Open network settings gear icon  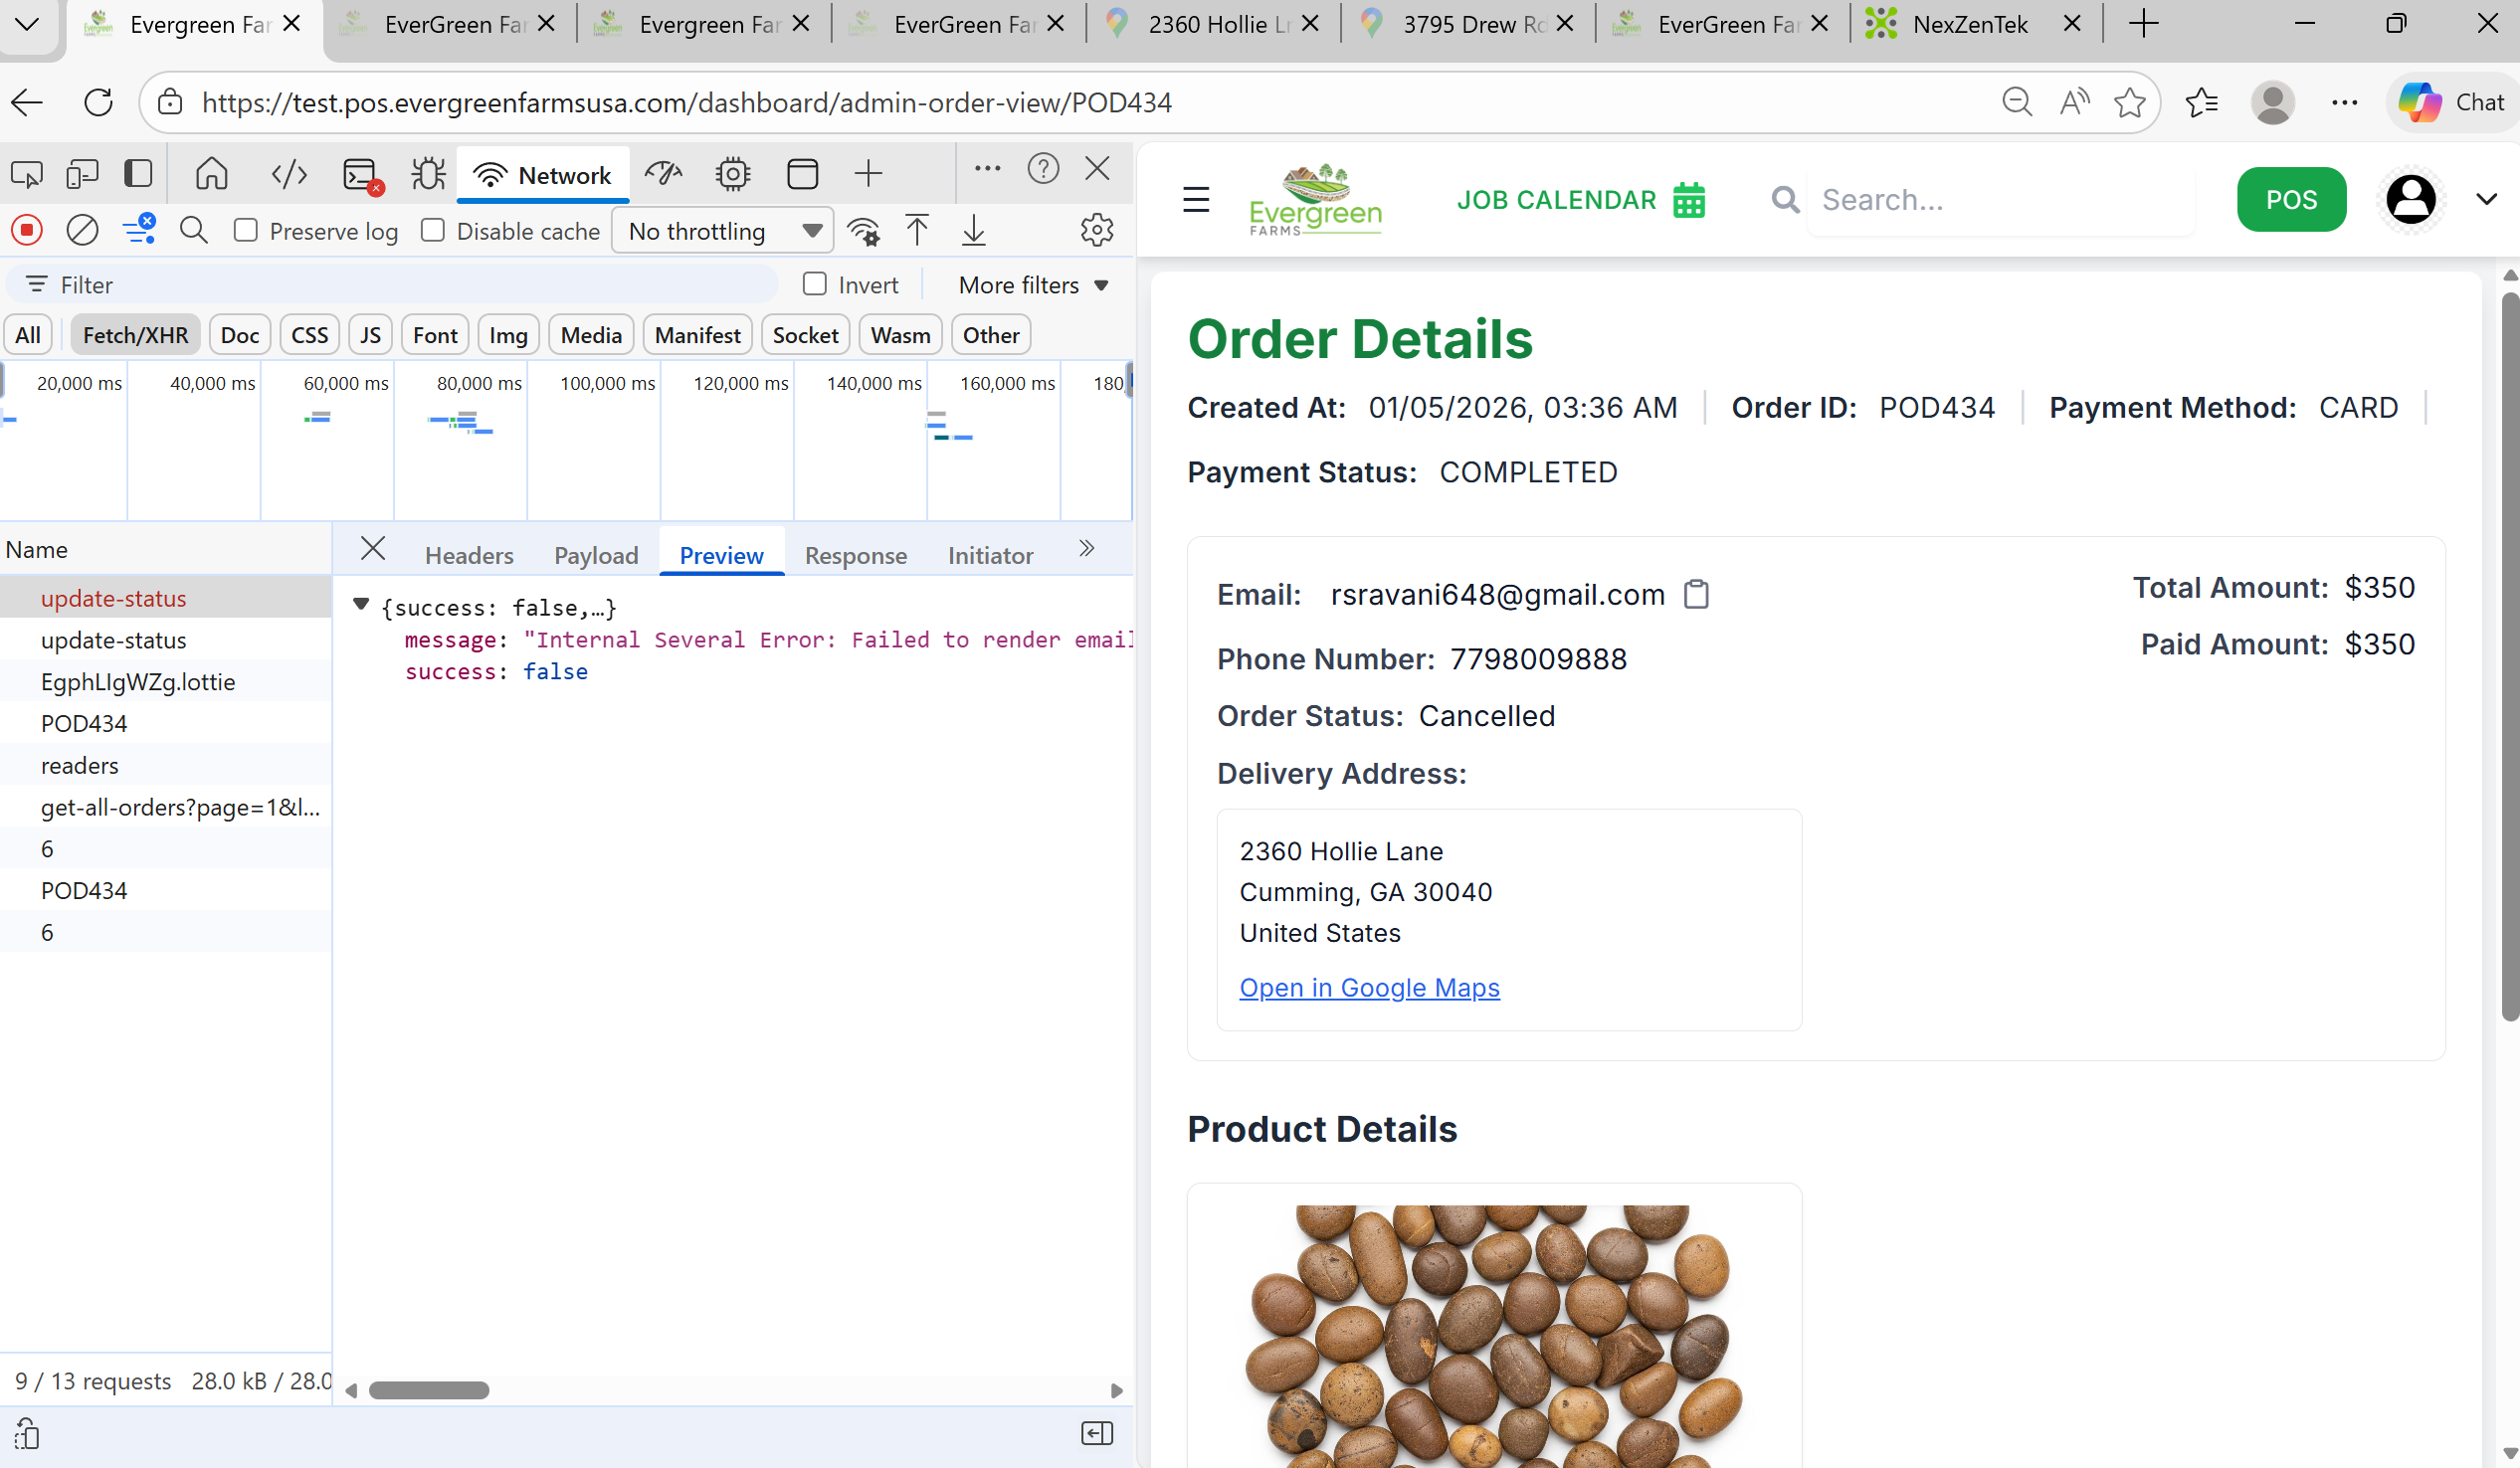[x=1096, y=231]
